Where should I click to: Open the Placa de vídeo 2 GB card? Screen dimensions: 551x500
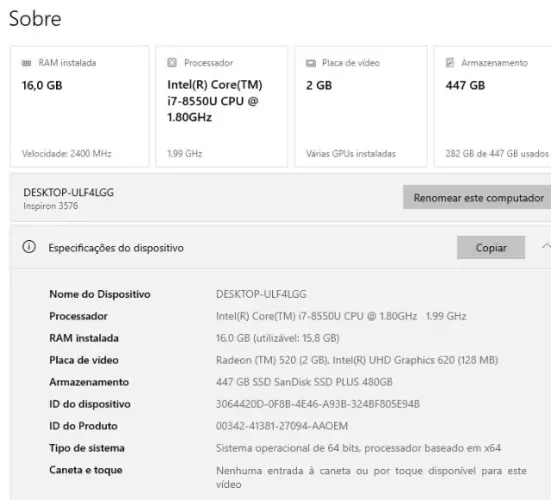pos(361,106)
